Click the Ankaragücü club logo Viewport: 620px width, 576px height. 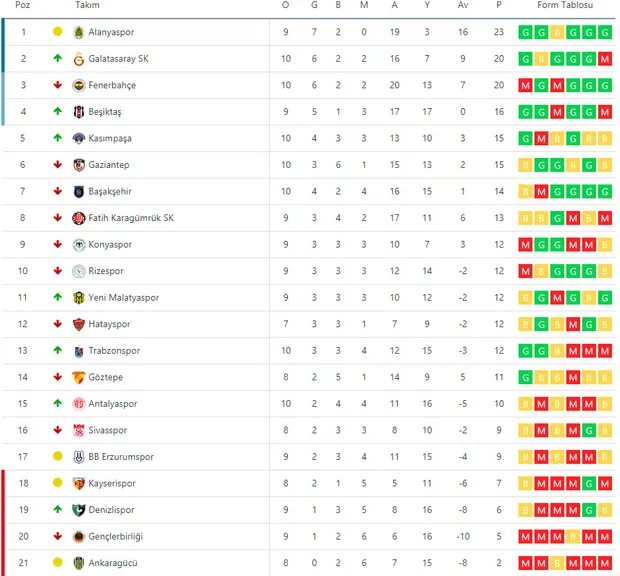point(79,563)
